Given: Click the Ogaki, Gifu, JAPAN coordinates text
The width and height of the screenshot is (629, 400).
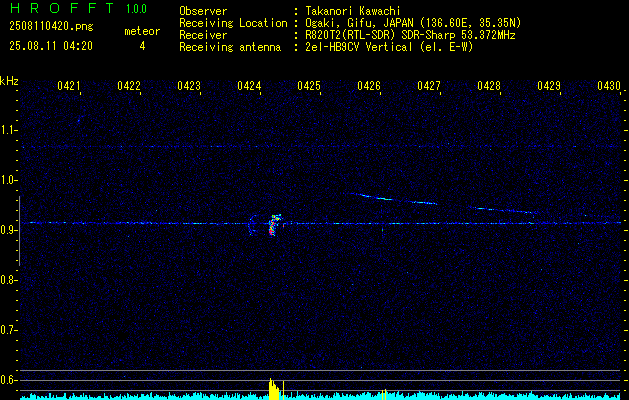Looking at the screenshot, I should coord(413,23).
